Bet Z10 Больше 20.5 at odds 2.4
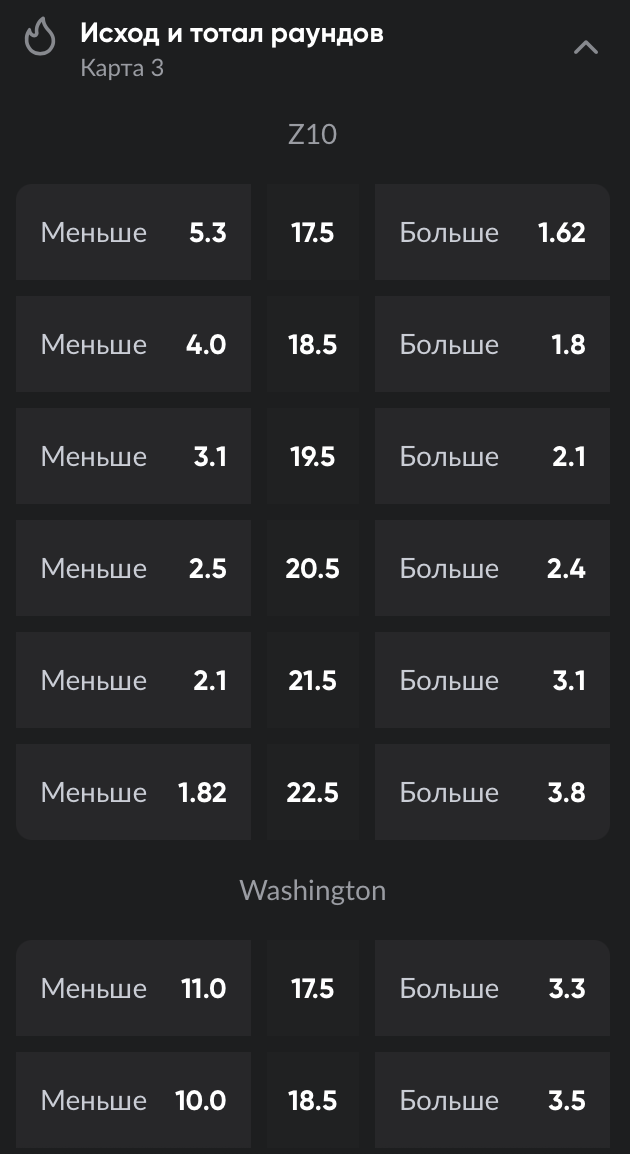630x1154 pixels. click(x=492, y=569)
